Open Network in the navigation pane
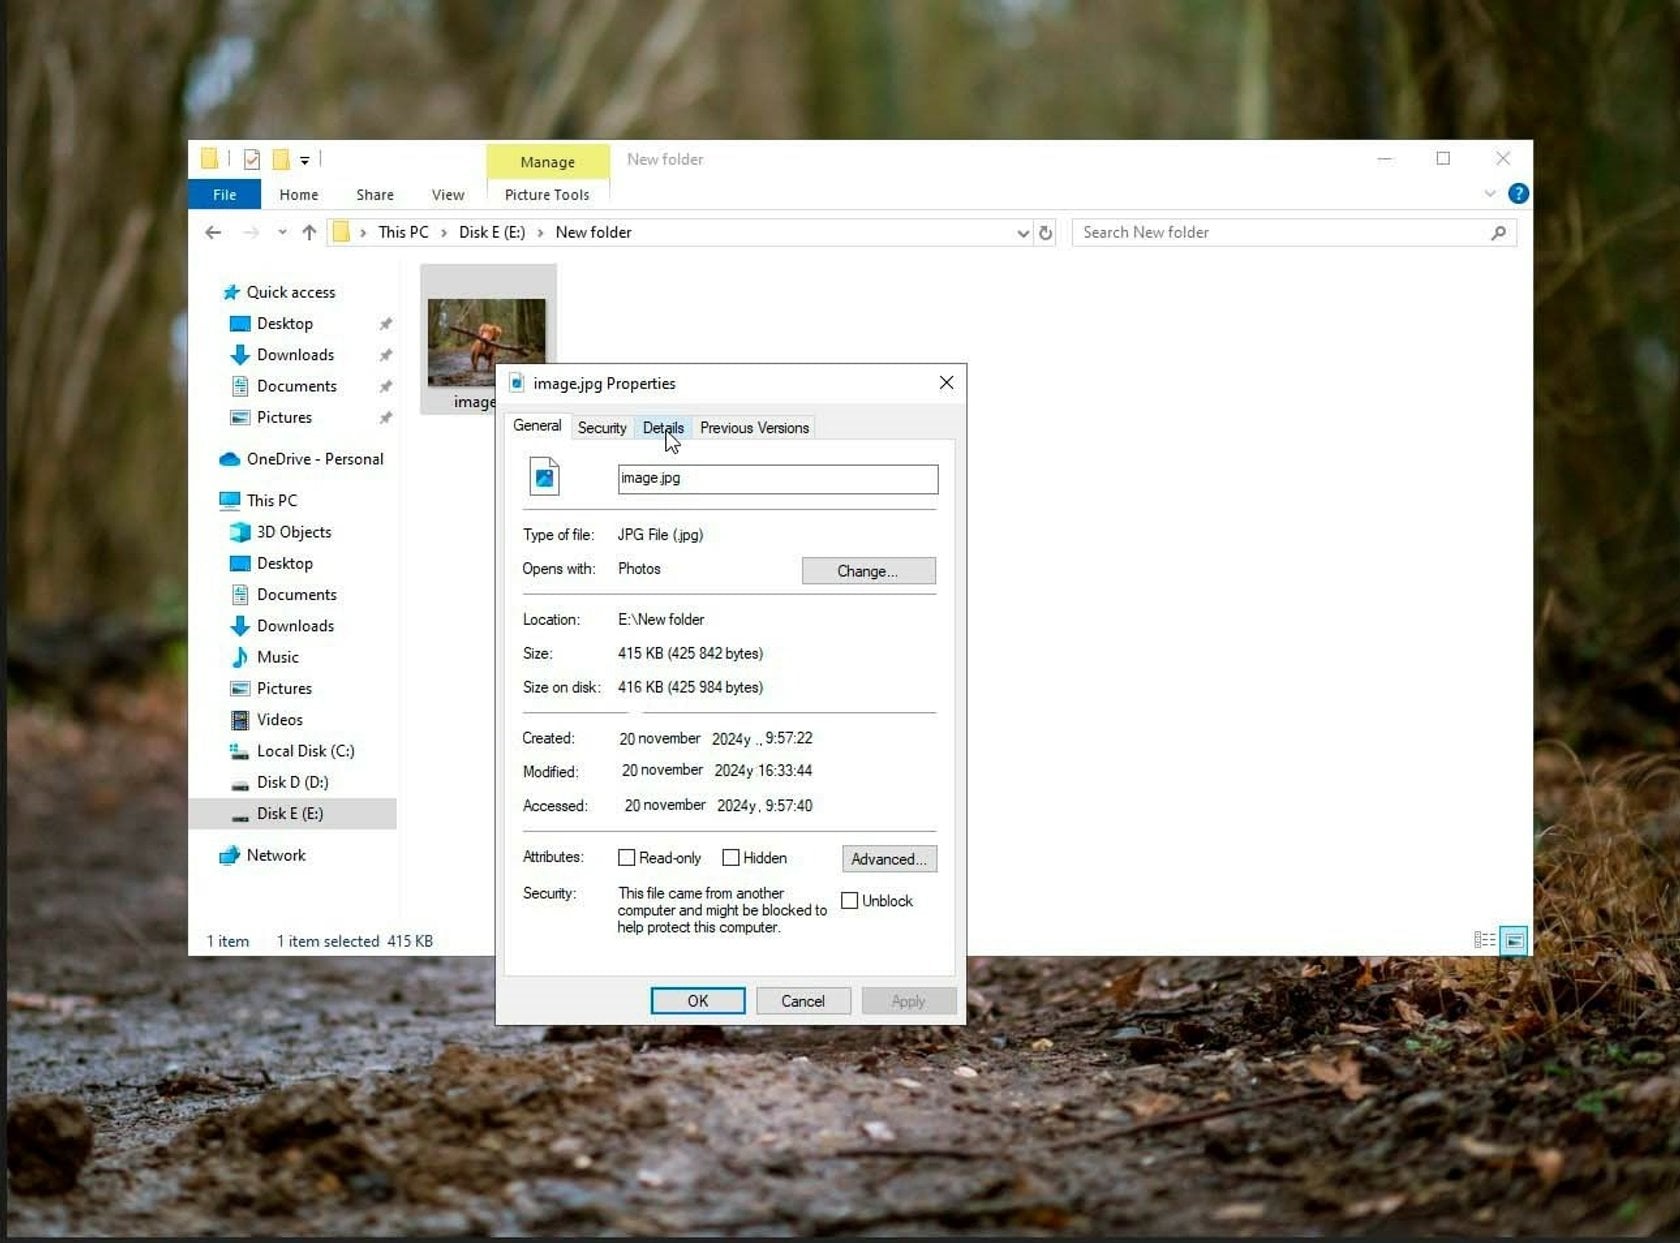The image size is (1680, 1243). [275, 855]
